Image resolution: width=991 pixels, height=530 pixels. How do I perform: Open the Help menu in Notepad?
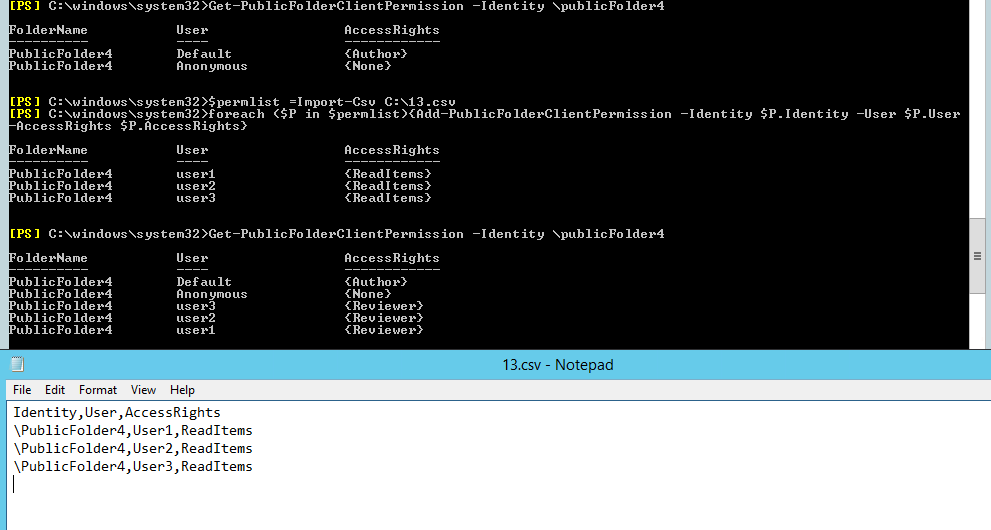coord(182,390)
